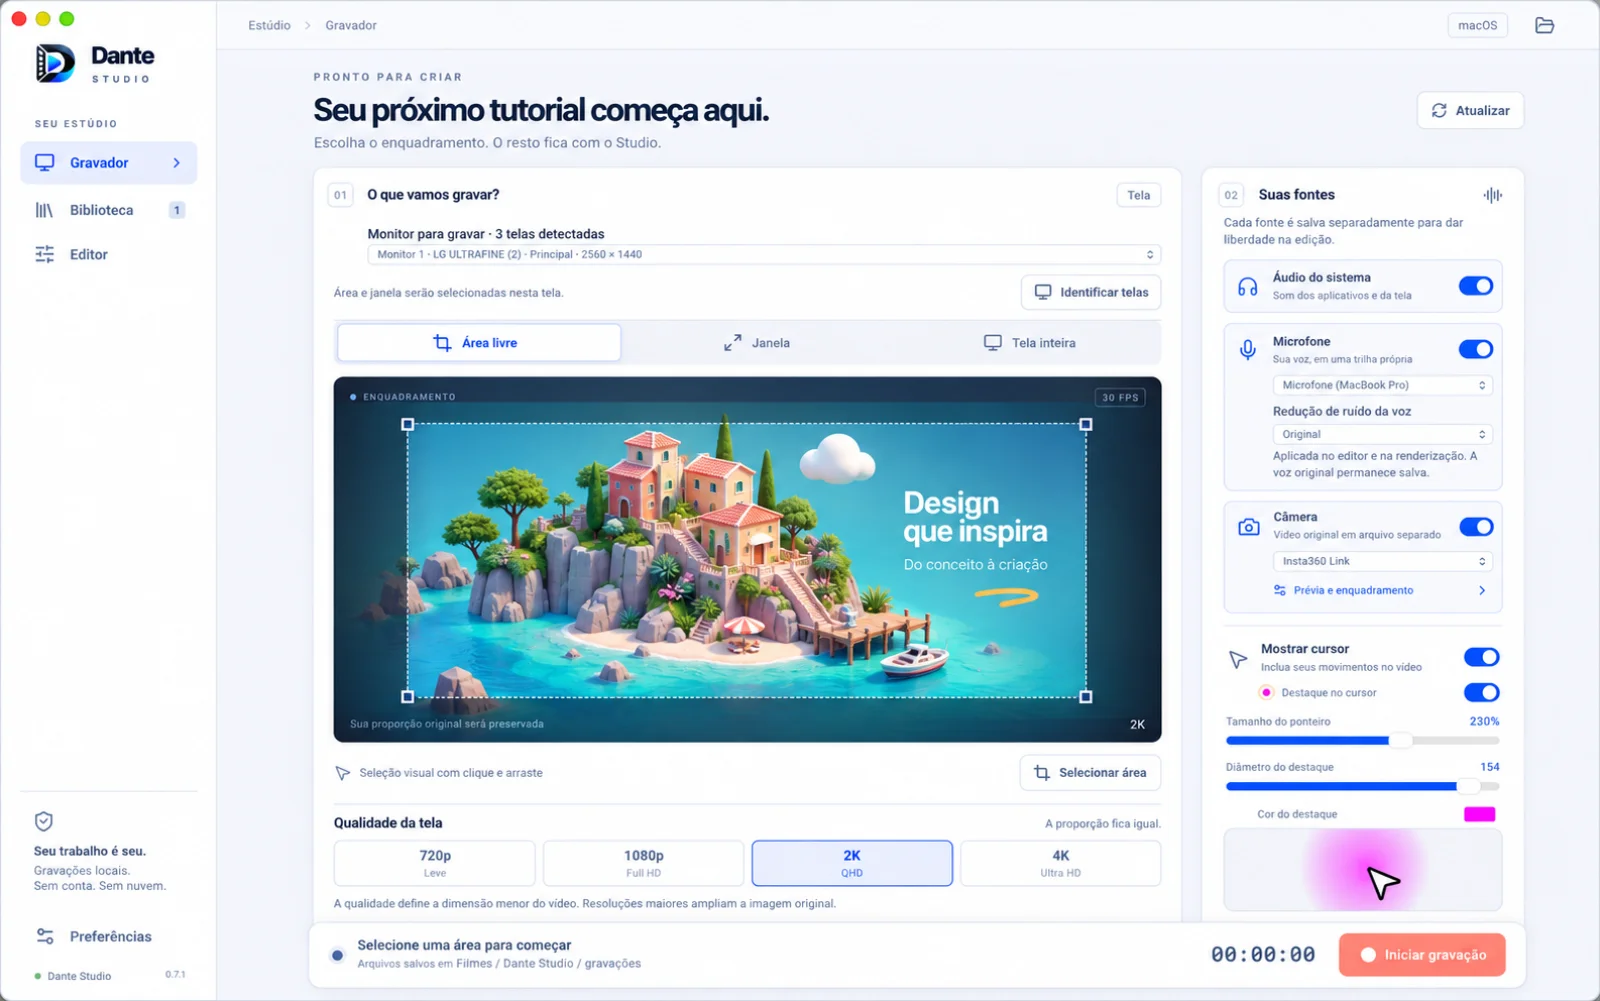Switch to the Tela inteira tab
The width and height of the screenshot is (1600, 1001).
click(1029, 343)
